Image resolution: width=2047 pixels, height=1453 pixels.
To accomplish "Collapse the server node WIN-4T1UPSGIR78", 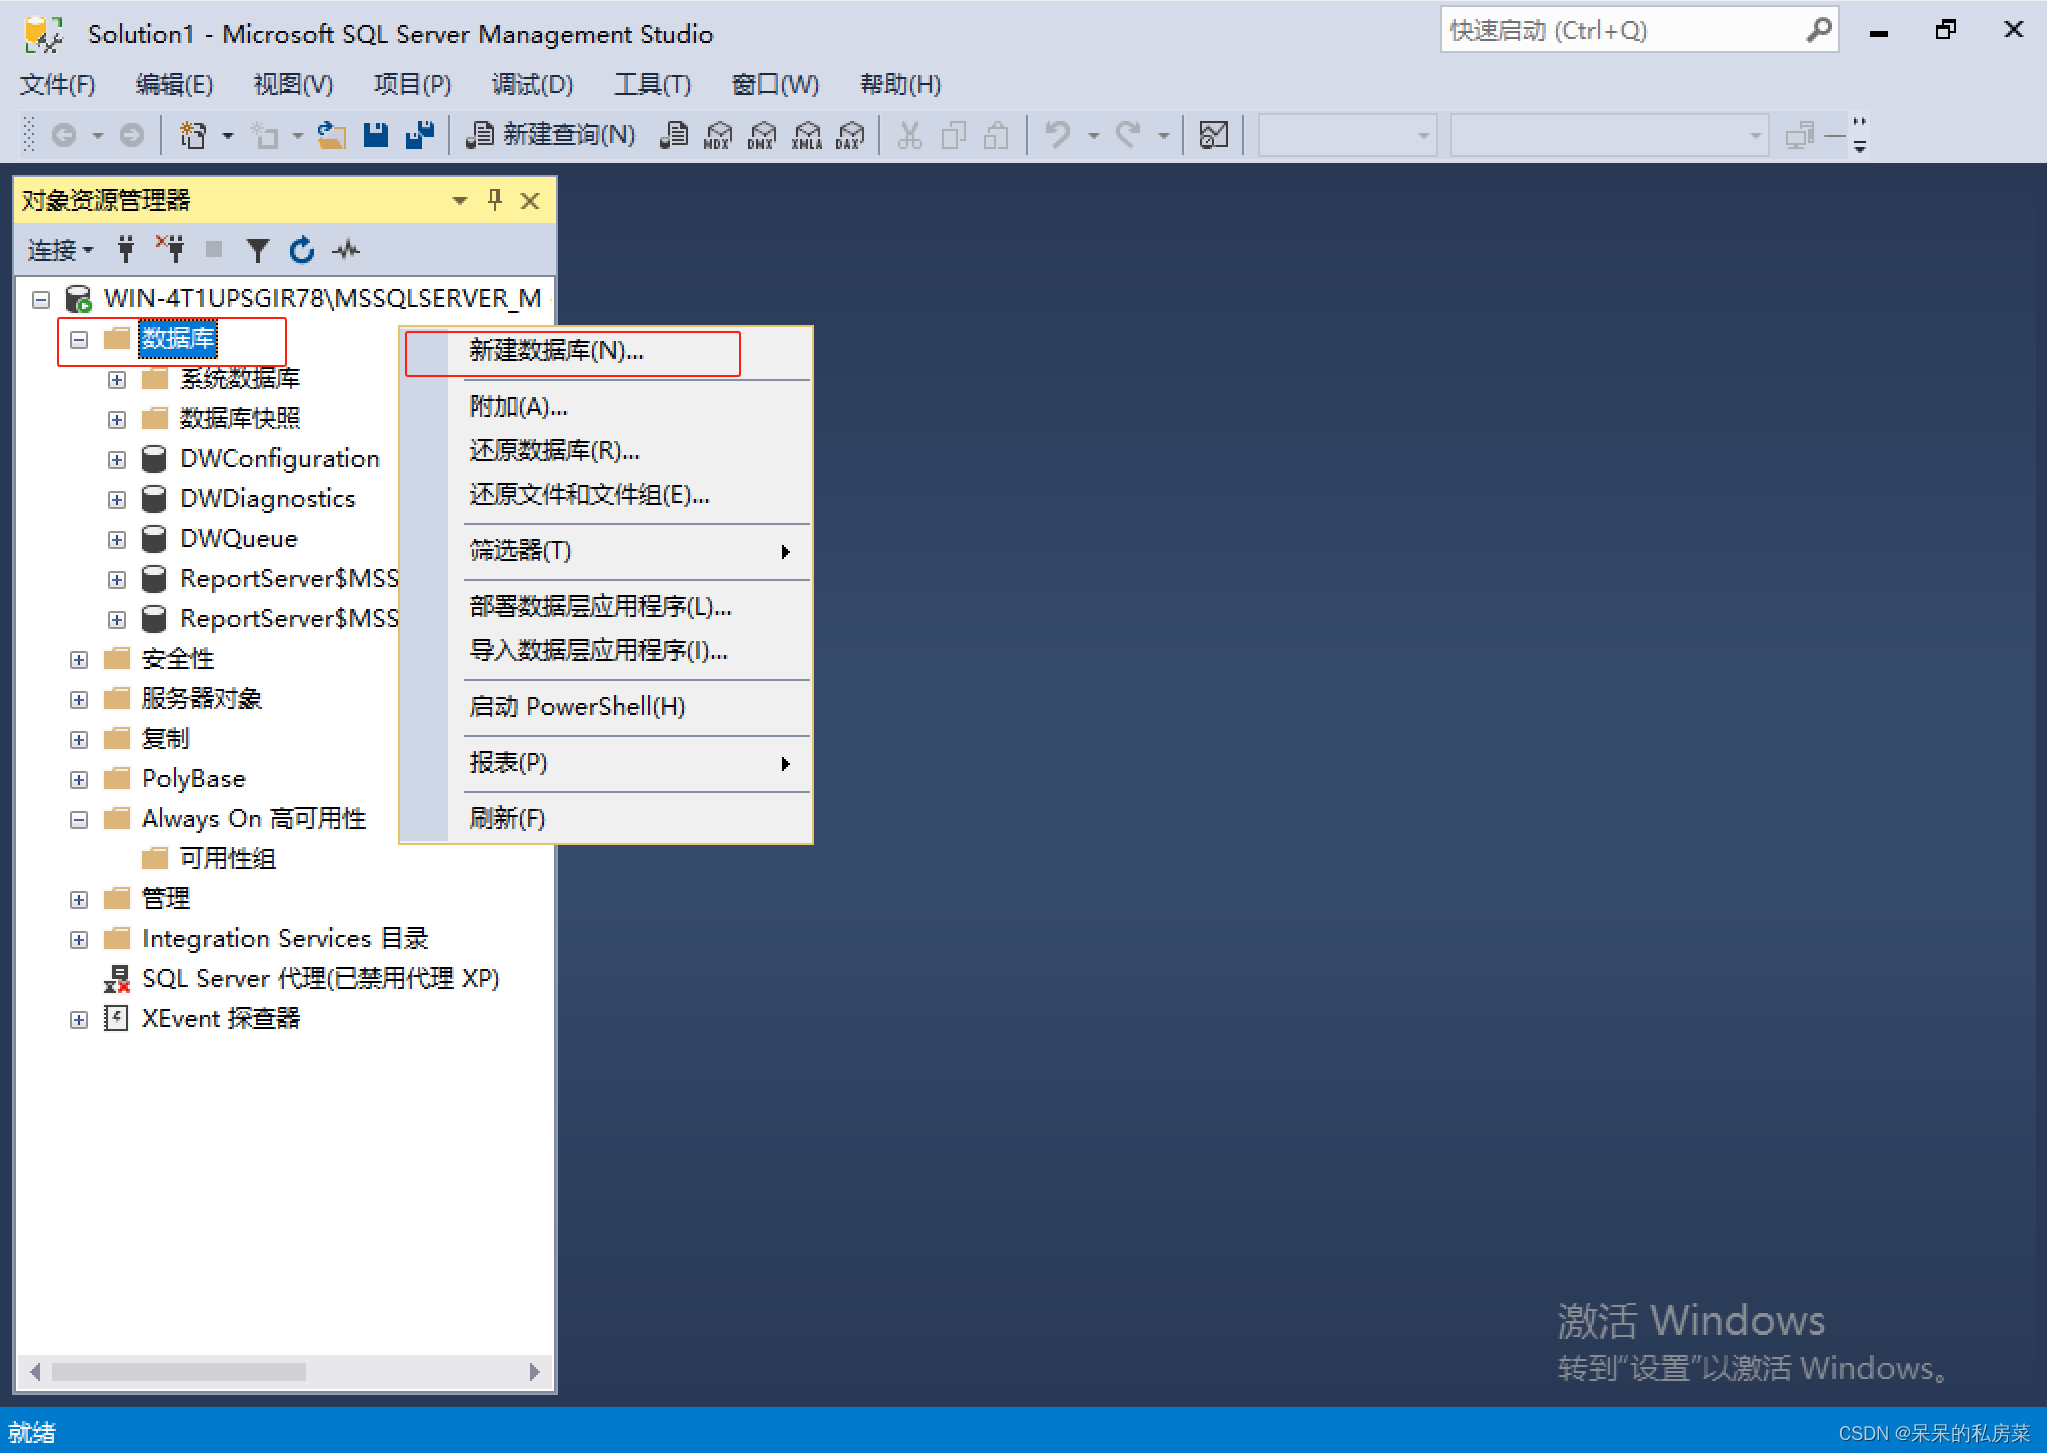I will [41, 299].
